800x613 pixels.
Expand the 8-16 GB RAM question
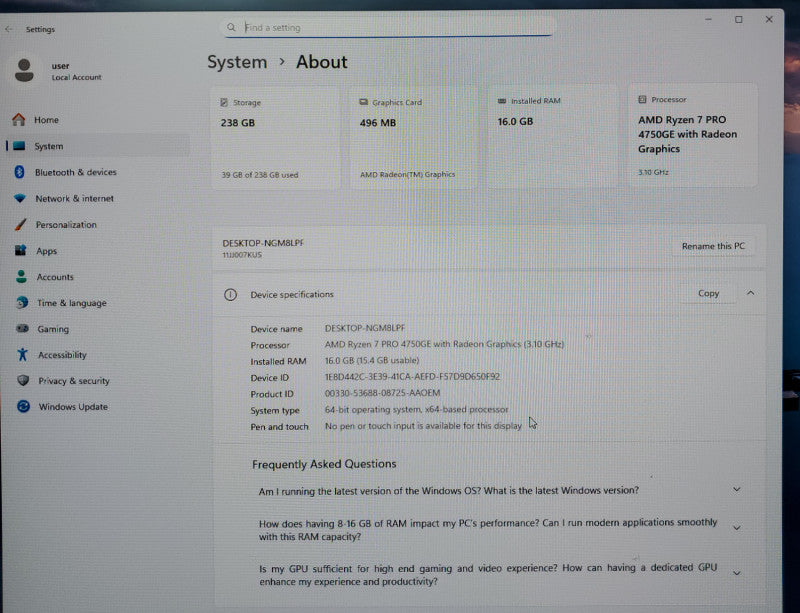click(737, 528)
